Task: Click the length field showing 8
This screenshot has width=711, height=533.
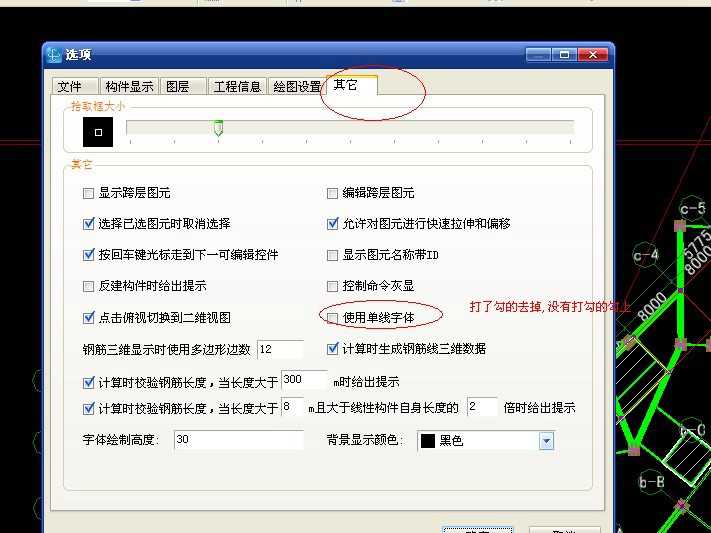Action: 292,407
